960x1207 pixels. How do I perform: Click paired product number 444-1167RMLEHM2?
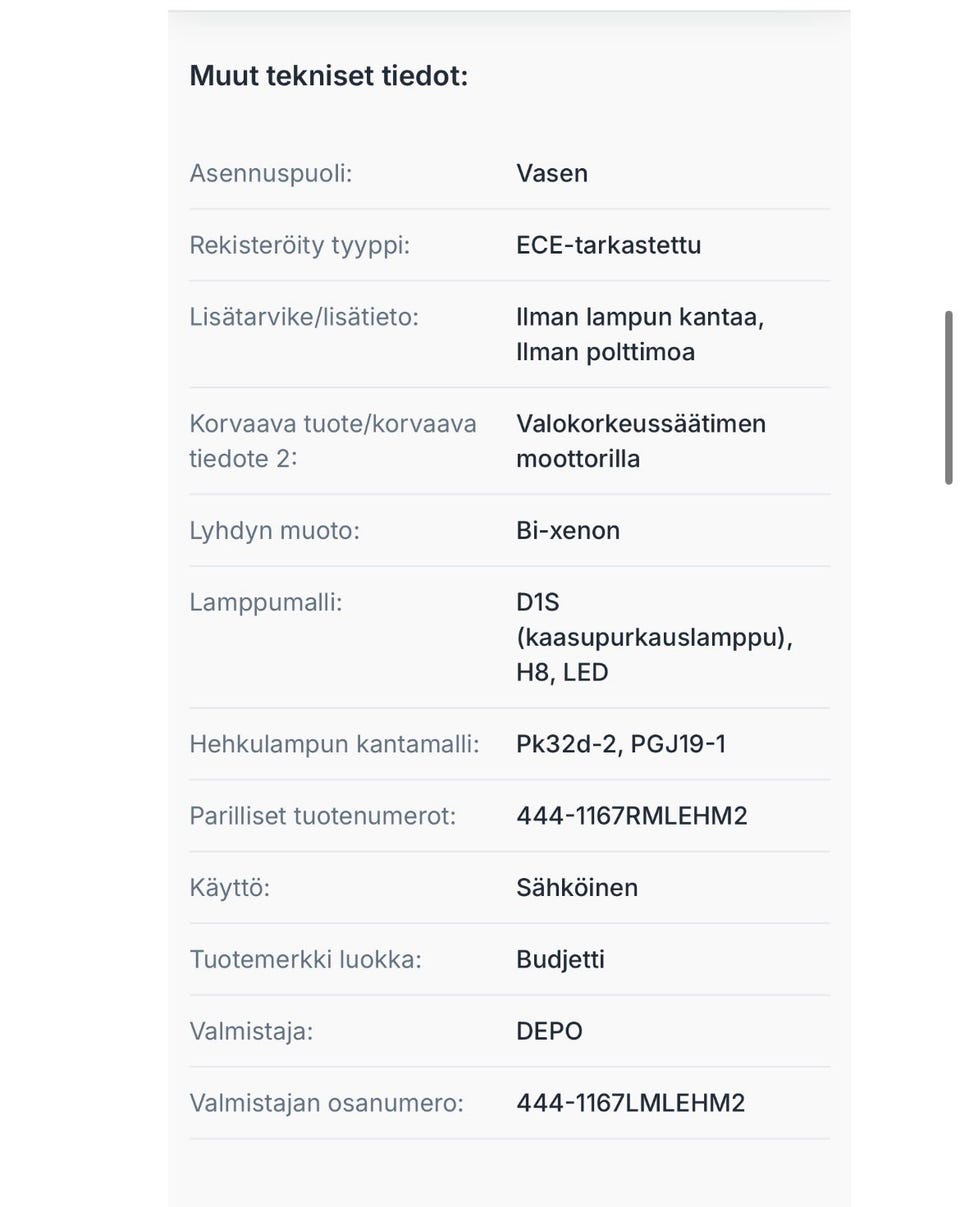click(x=631, y=816)
